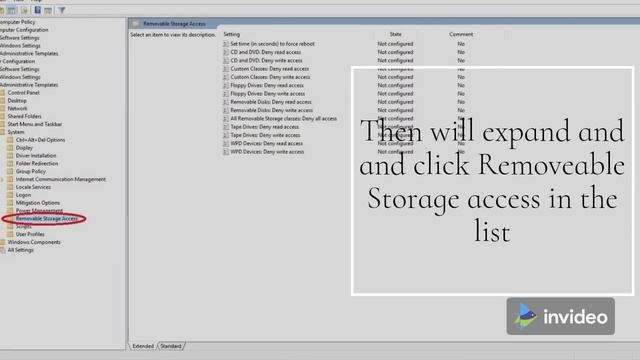Select the Network tree node
Viewport: 640px width, 360px height.
tap(18, 109)
